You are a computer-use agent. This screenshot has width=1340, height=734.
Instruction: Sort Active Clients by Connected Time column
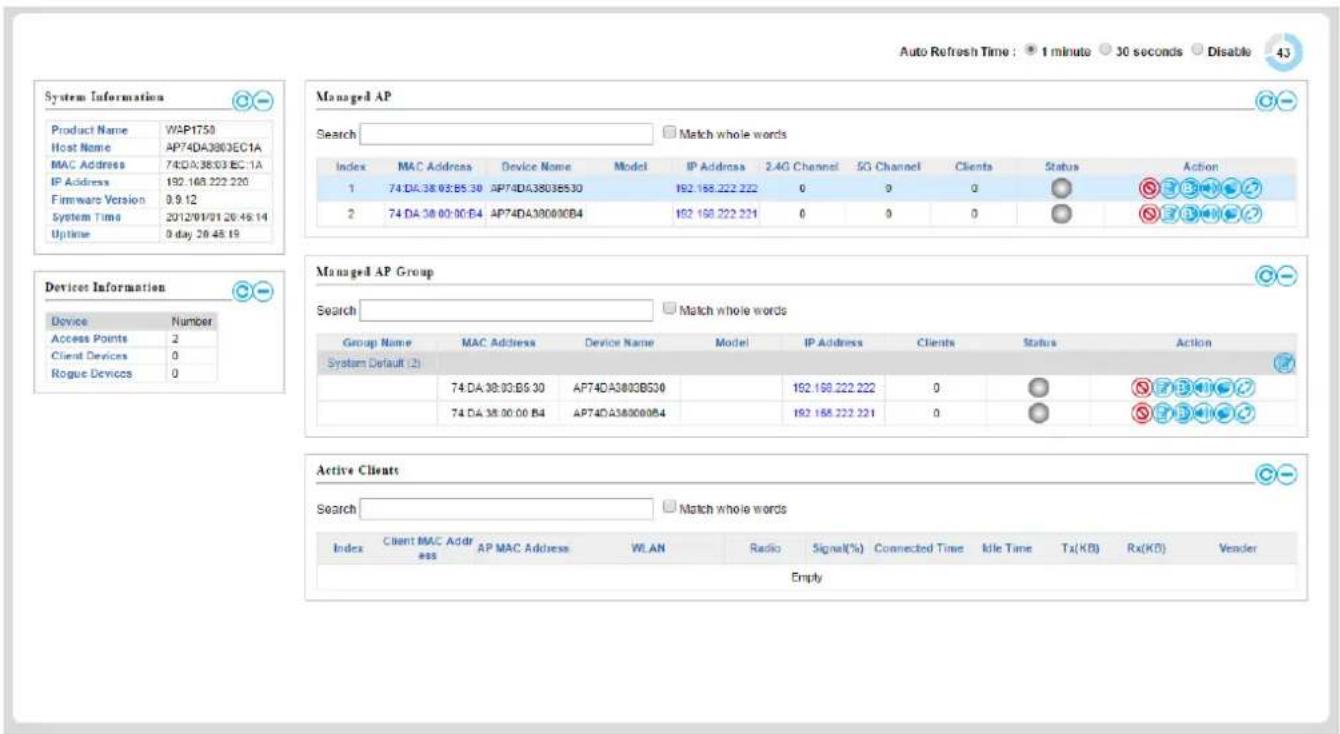(x=919, y=548)
